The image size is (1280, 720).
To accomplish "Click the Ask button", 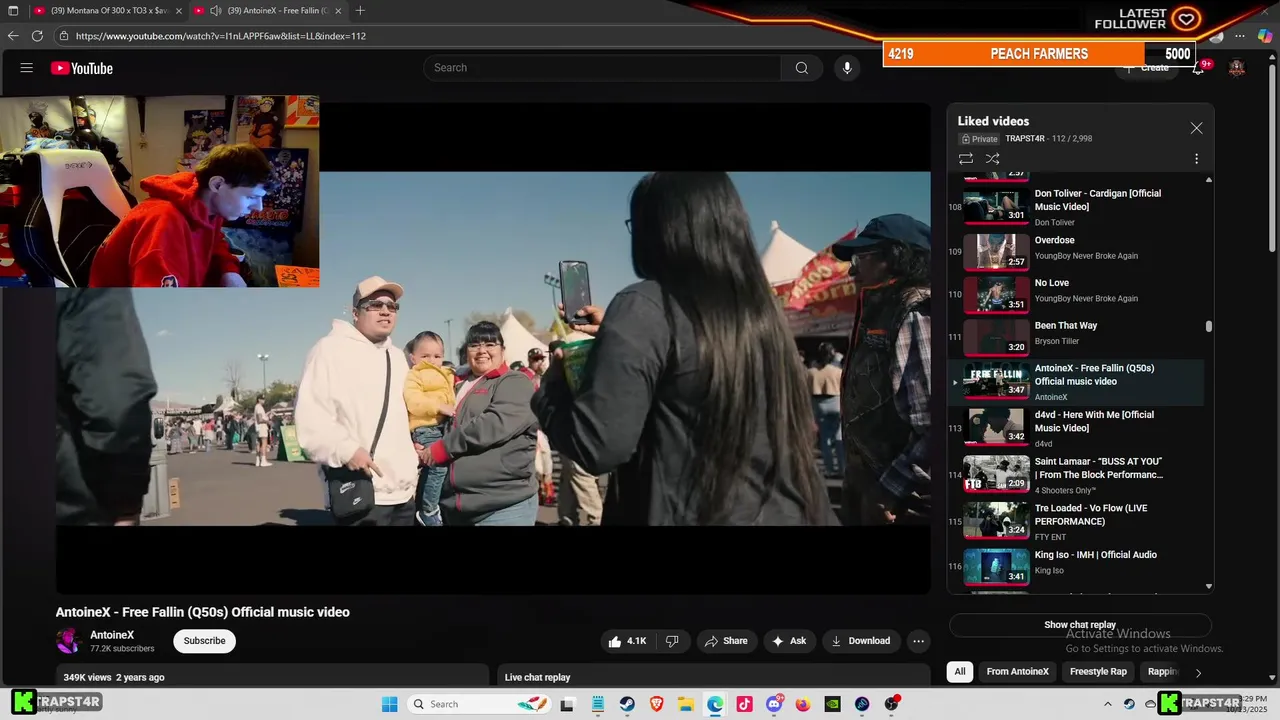I will (789, 641).
